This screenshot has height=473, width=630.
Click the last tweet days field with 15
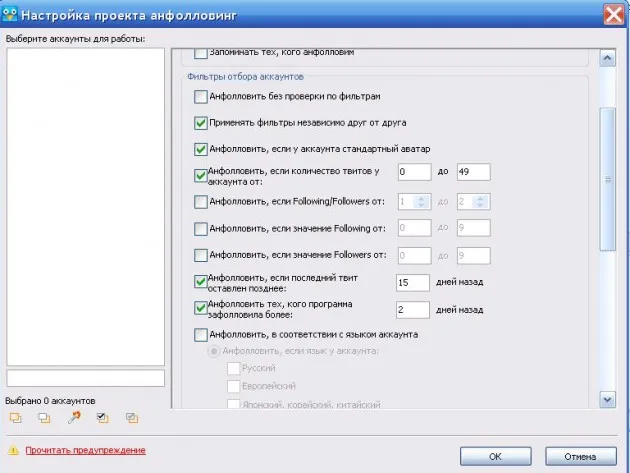tap(413, 283)
